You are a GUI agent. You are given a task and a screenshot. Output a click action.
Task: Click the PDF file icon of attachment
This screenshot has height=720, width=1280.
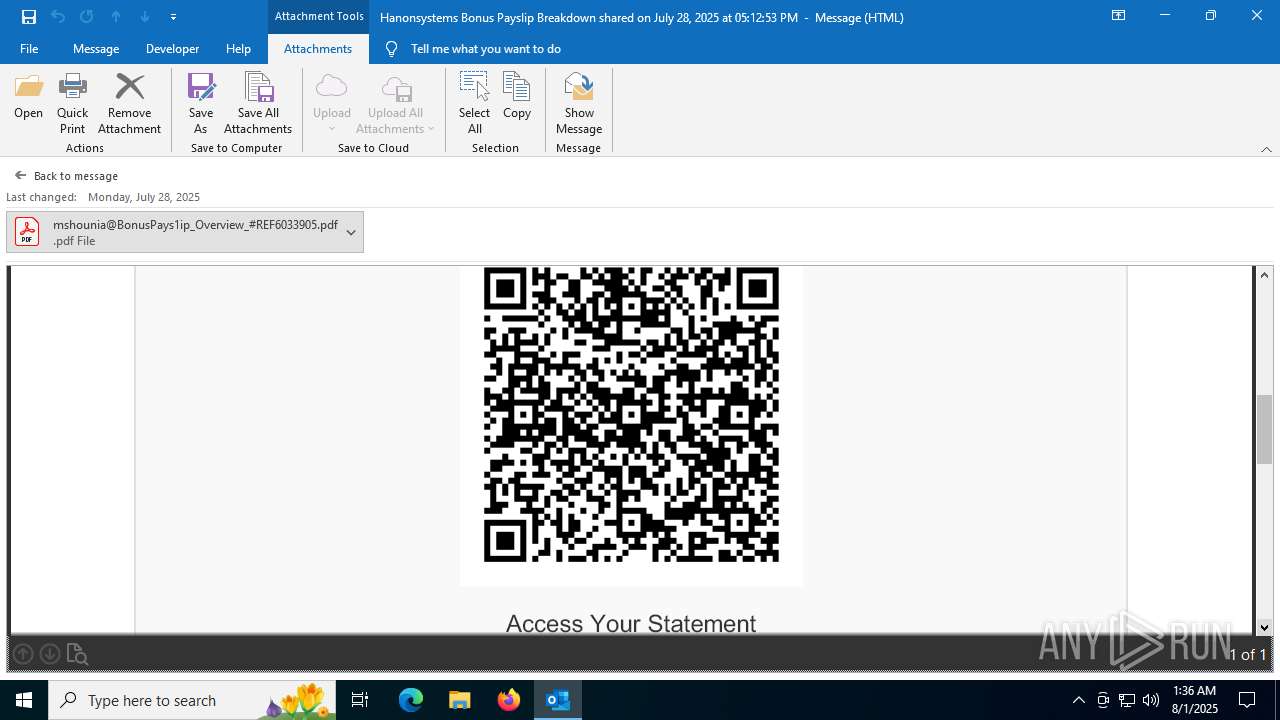click(27, 232)
